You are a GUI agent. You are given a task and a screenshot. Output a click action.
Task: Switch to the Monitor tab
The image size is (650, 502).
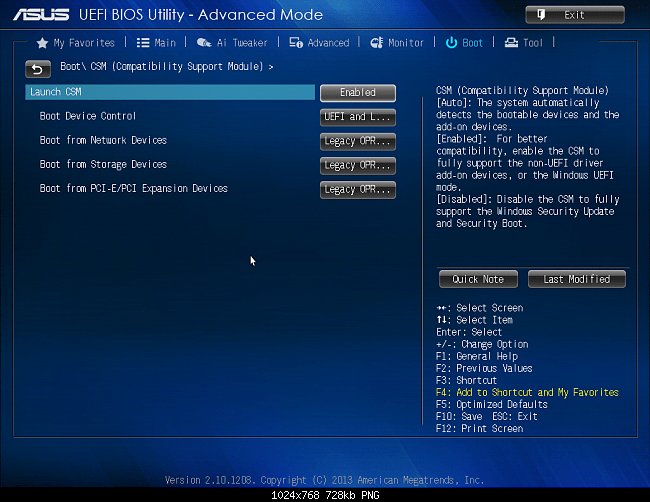point(406,43)
